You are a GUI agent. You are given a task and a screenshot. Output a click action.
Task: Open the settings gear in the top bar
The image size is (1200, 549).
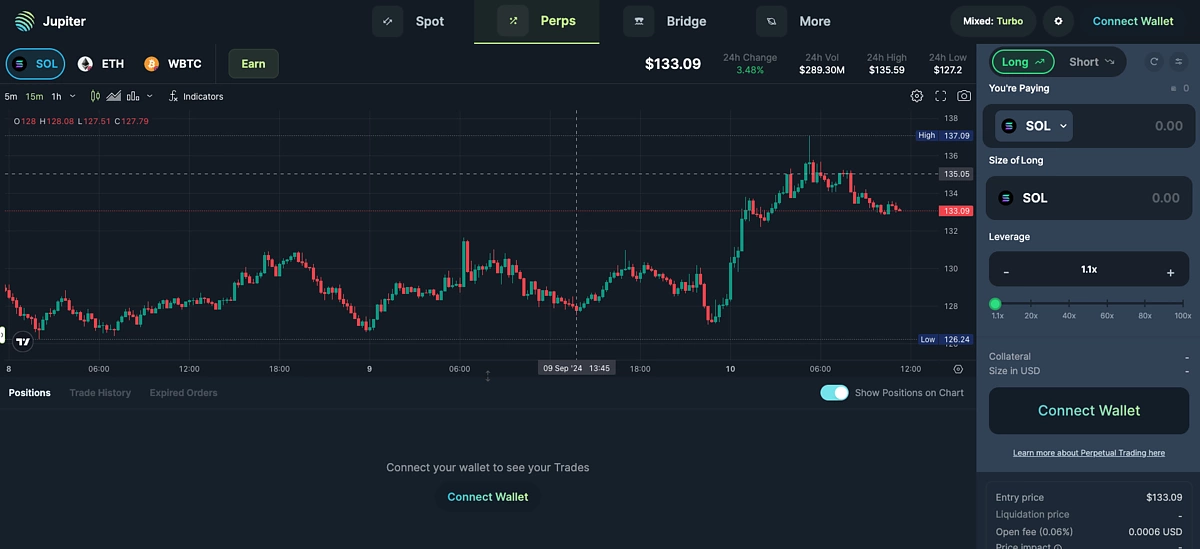click(1058, 21)
